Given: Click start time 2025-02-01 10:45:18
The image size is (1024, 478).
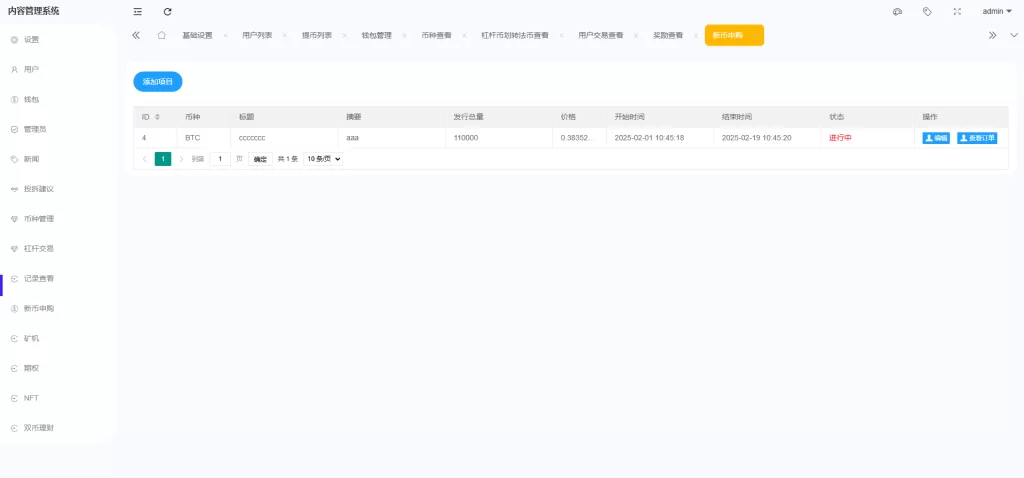Looking at the screenshot, I should pos(649,138).
